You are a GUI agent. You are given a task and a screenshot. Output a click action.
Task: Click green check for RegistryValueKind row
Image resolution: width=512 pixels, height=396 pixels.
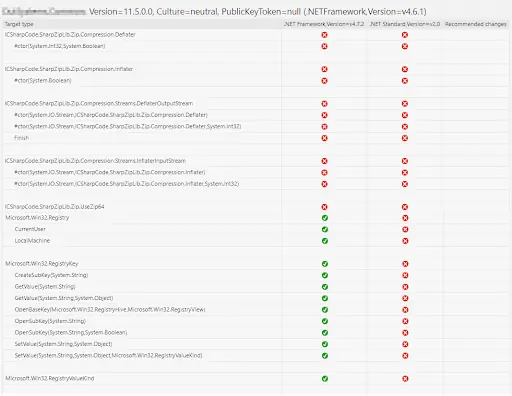pos(325,378)
